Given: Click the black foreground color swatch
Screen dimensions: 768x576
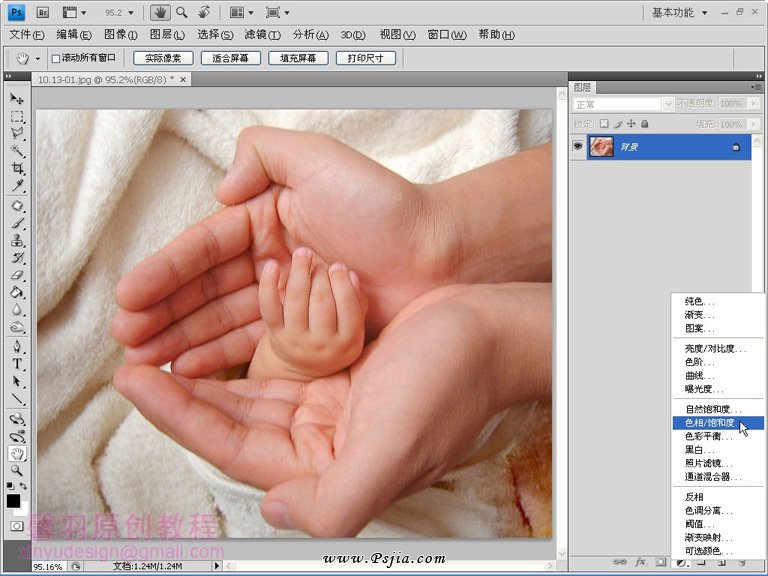Looking at the screenshot, I should (x=13, y=500).
